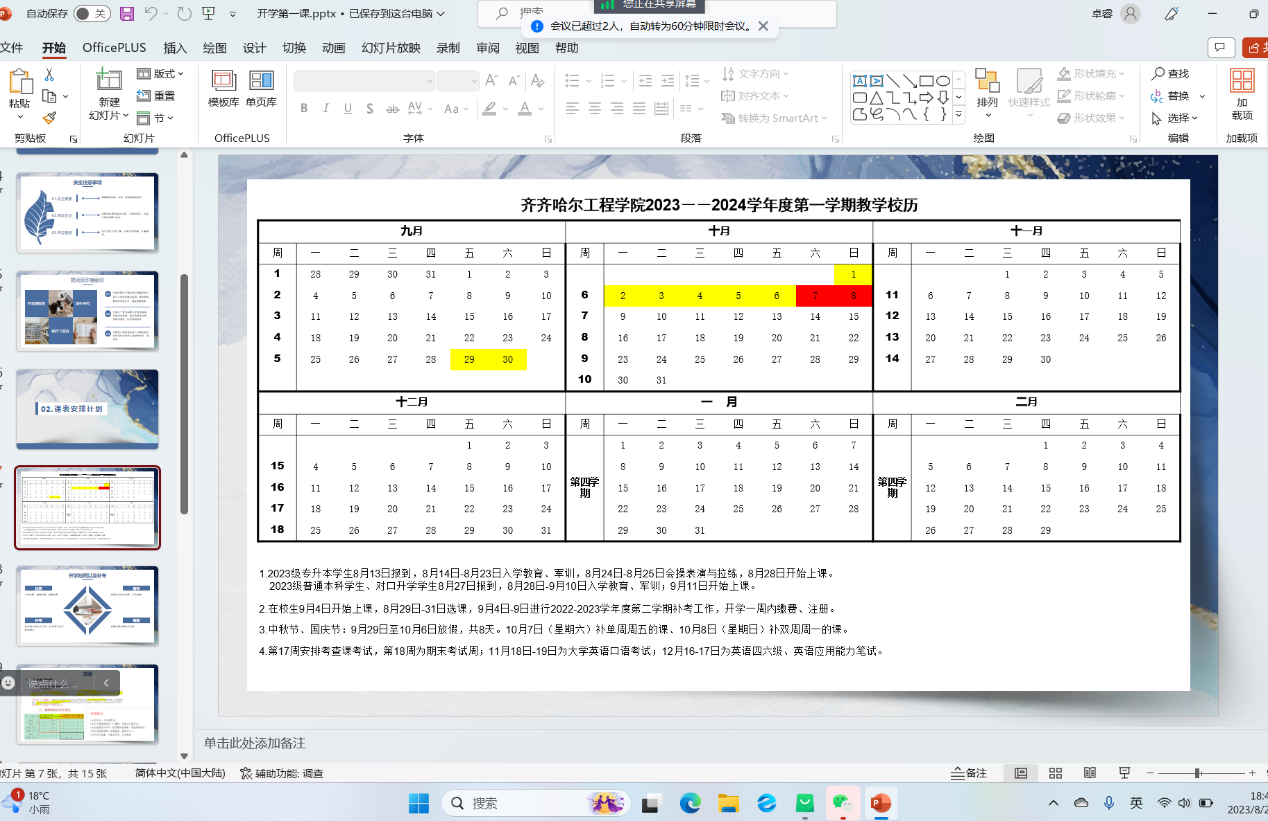Expand the shapes gallery more arrow
1268x821 pixels.
coord(959,115)
